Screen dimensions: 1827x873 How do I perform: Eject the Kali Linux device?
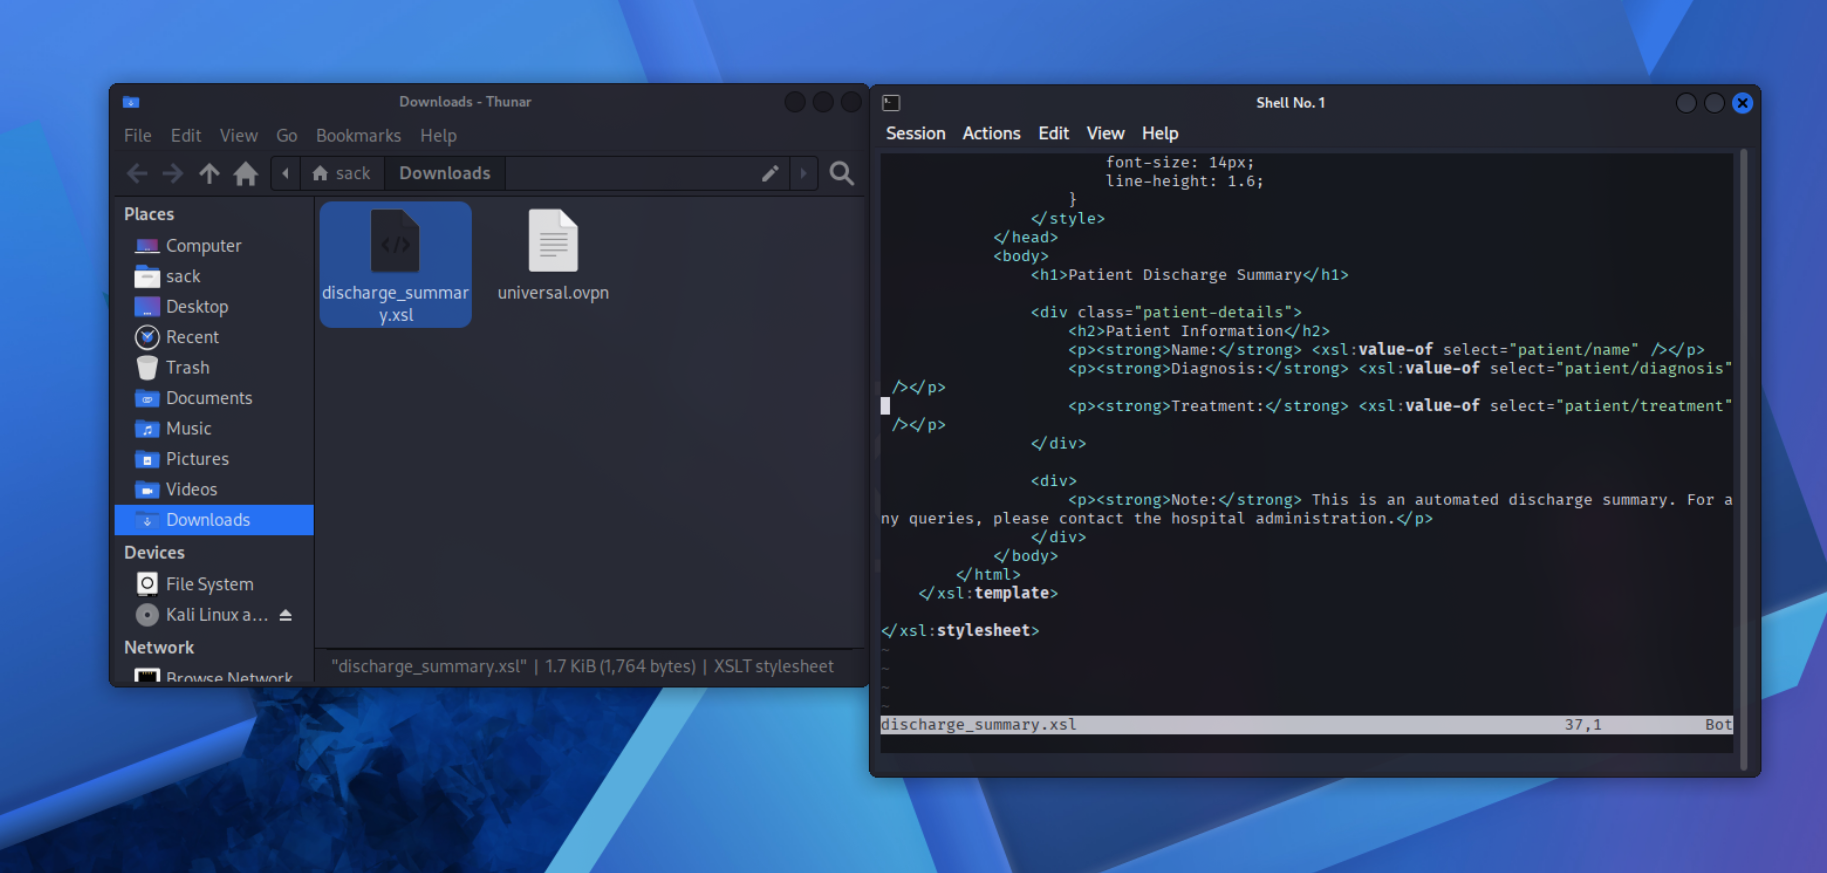286,615
